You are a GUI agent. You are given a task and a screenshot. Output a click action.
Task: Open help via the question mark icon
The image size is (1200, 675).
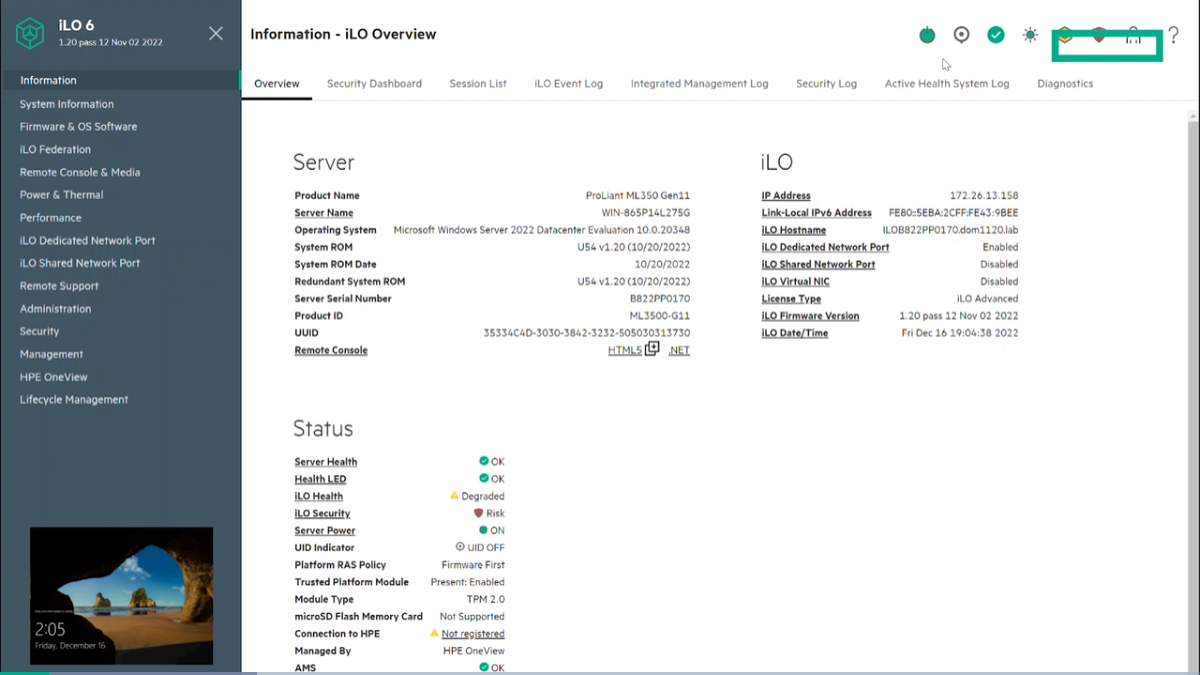pyautogui.click(x=1173, y=35)
